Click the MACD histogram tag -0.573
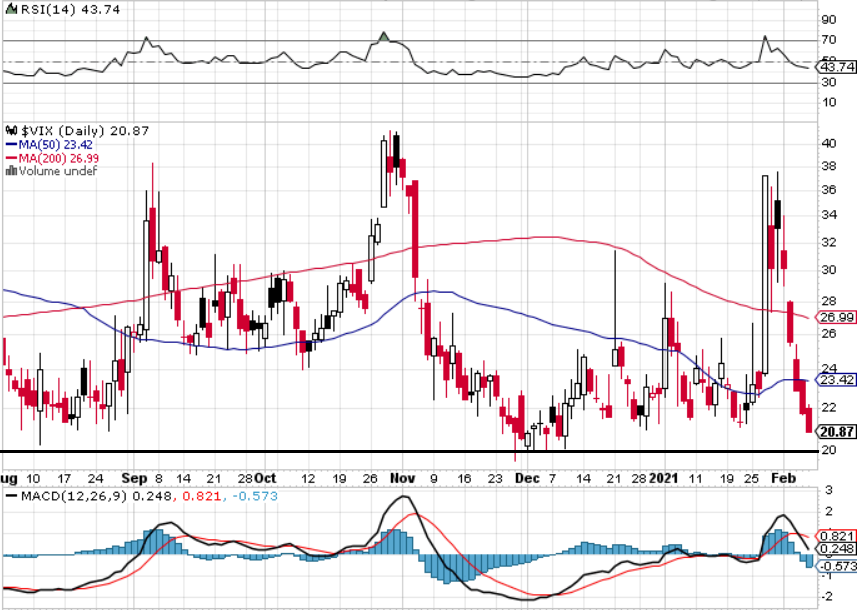Image resolution: width=864 pixels, height=610 pixels. click(836, 566)
